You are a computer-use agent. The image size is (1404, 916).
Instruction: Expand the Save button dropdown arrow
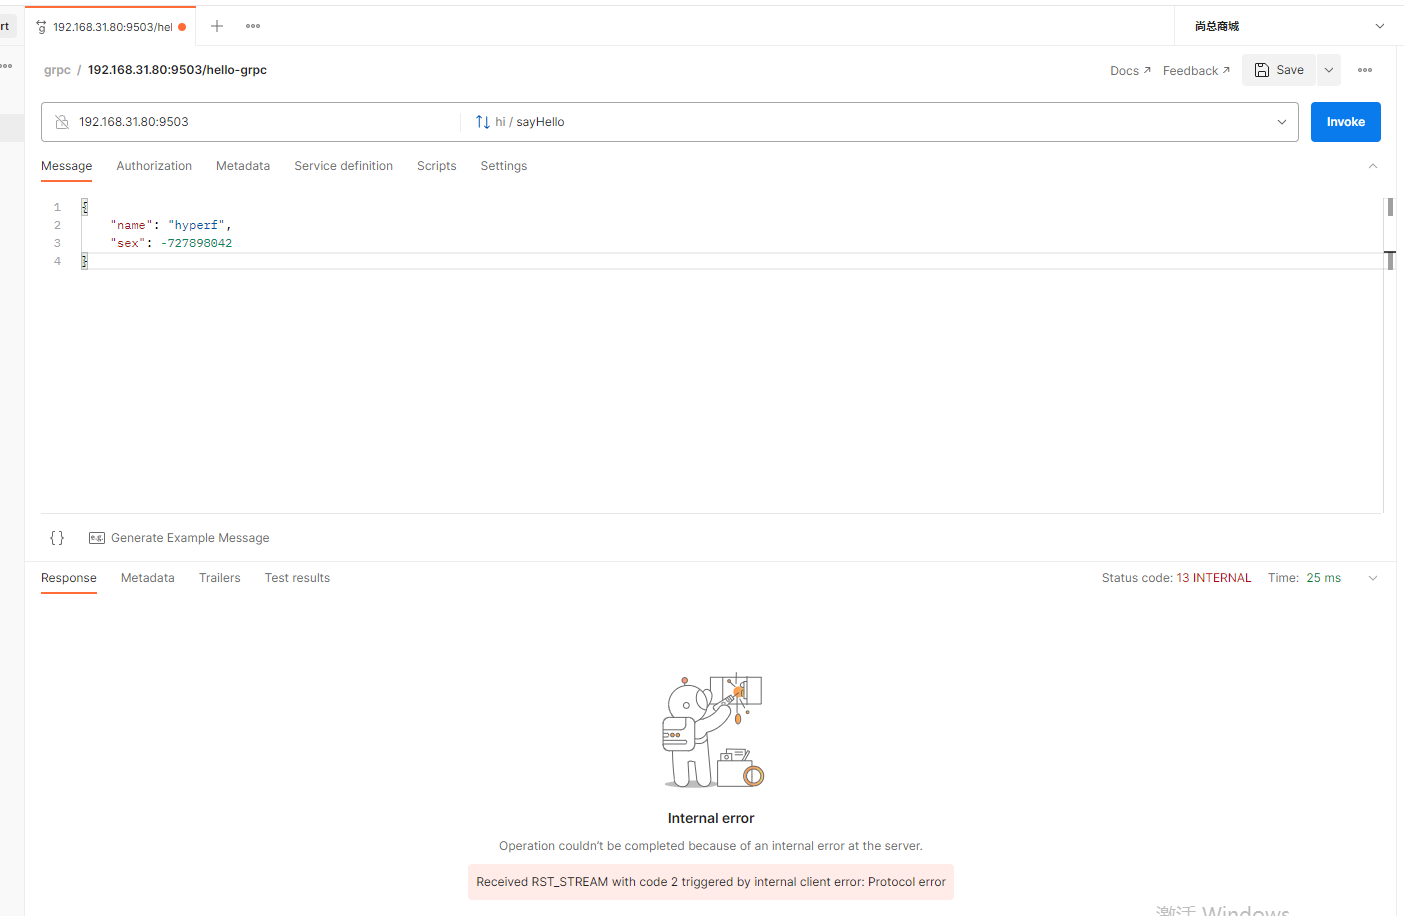point(1328,70)
